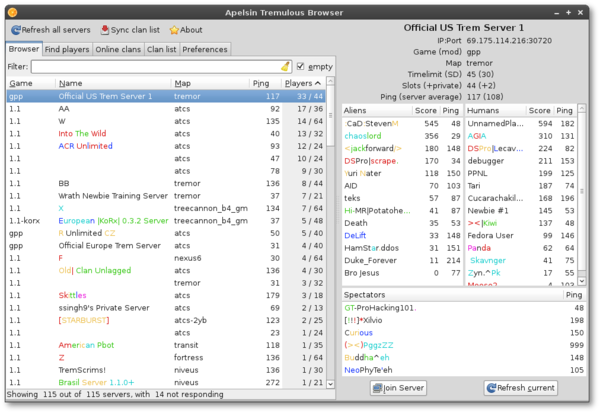Image resolution: width=600 pixels, height=413 pixels.
Task: Select the [STARBURST] server row
Action: click(166, 320)
